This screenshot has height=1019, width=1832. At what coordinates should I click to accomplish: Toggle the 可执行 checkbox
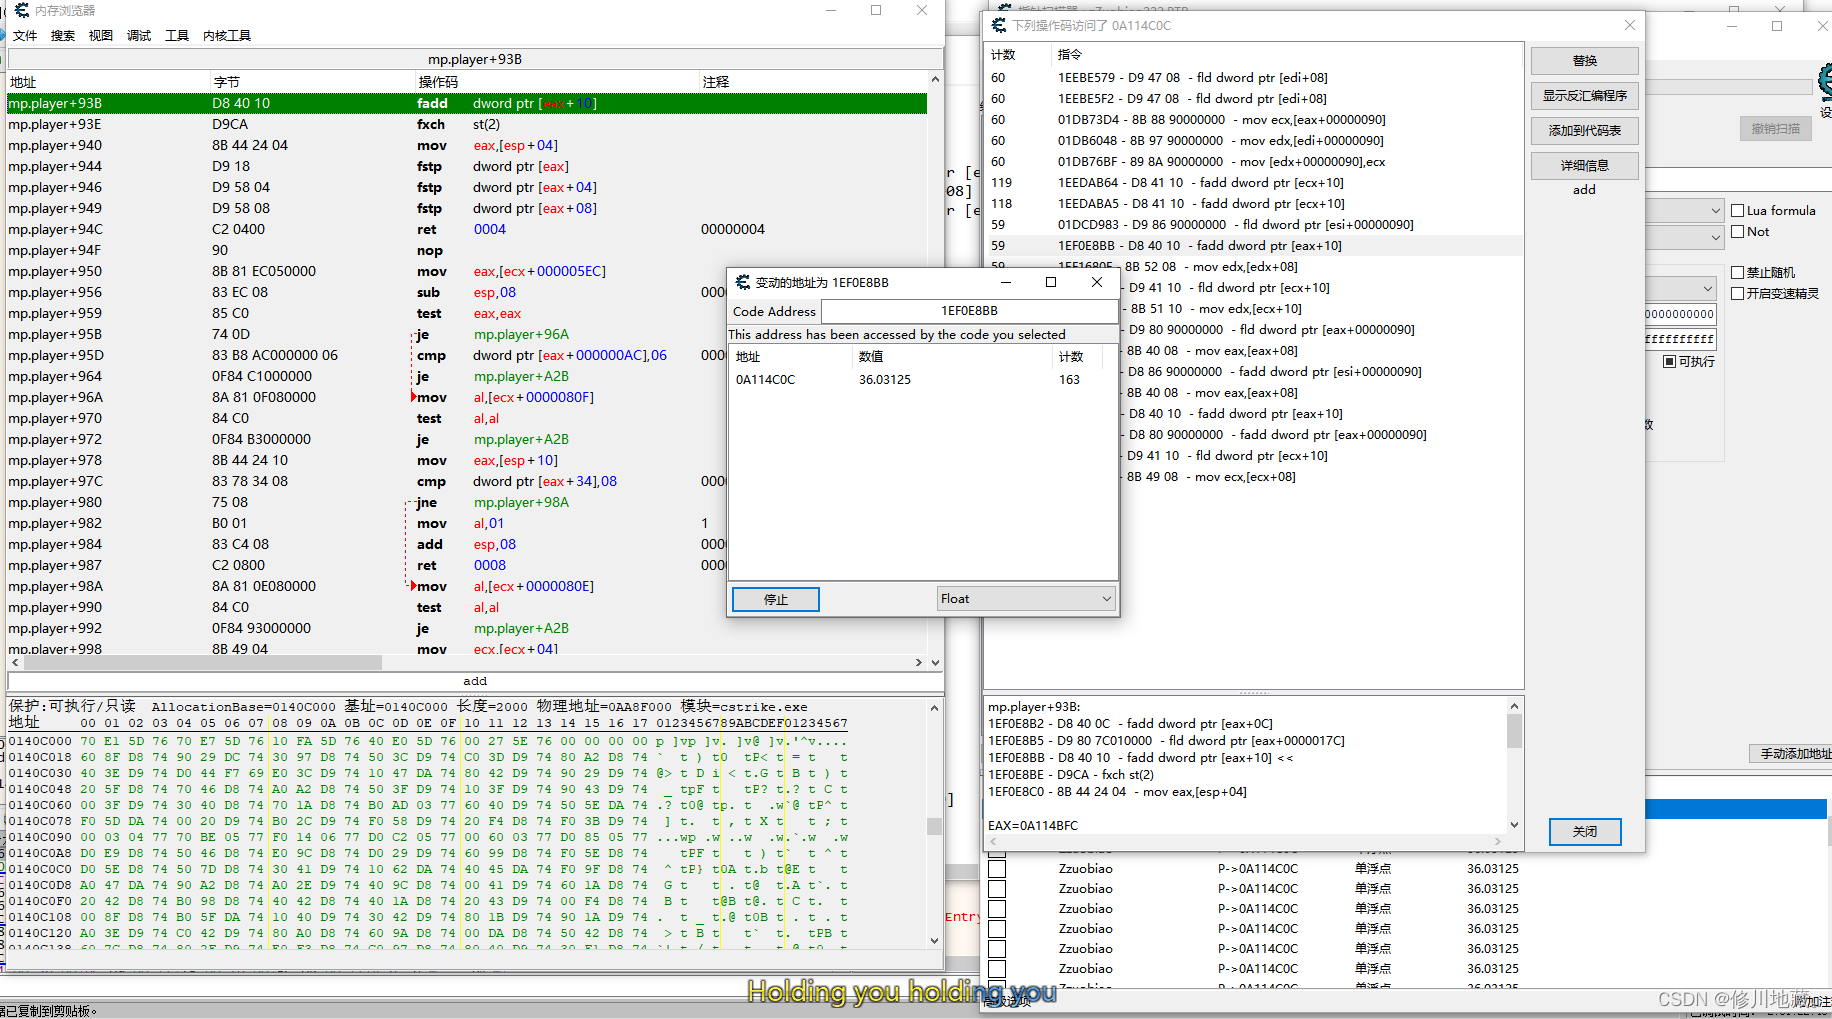pos(1669,362)
